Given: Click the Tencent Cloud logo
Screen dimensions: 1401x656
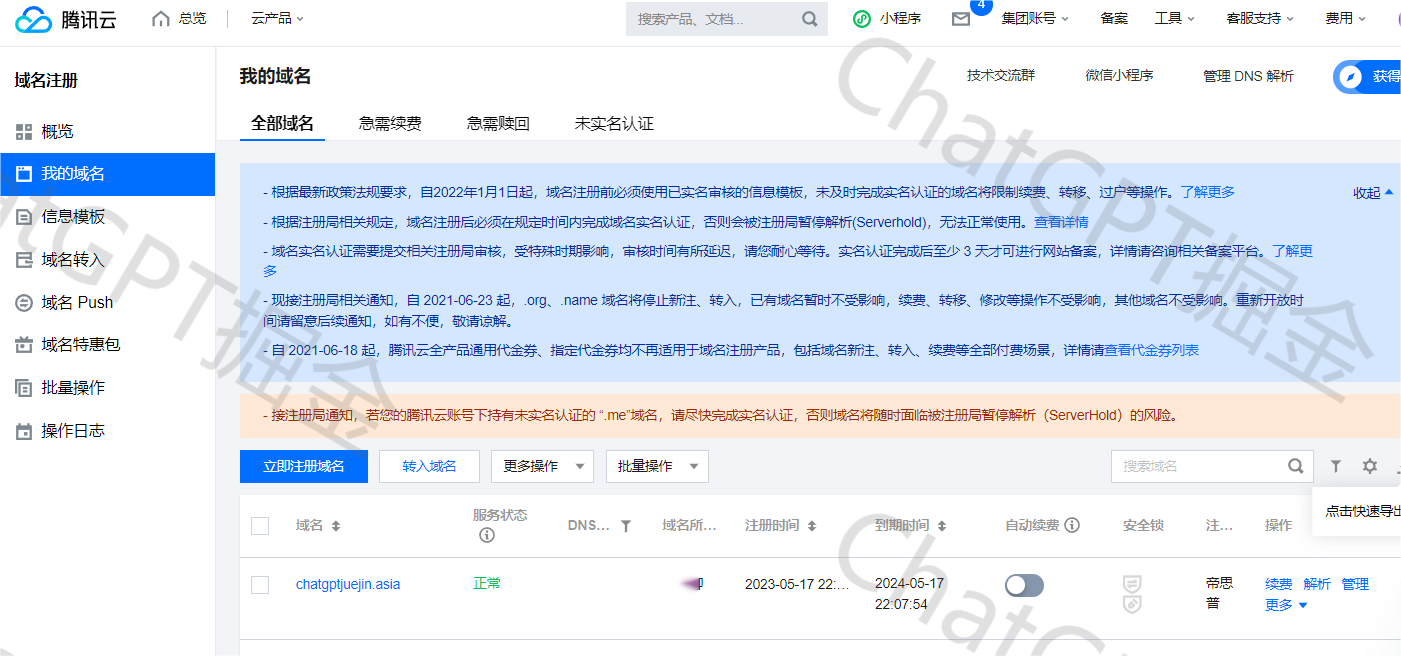Looking at the screenshot, I should click(x=66, y=19).
